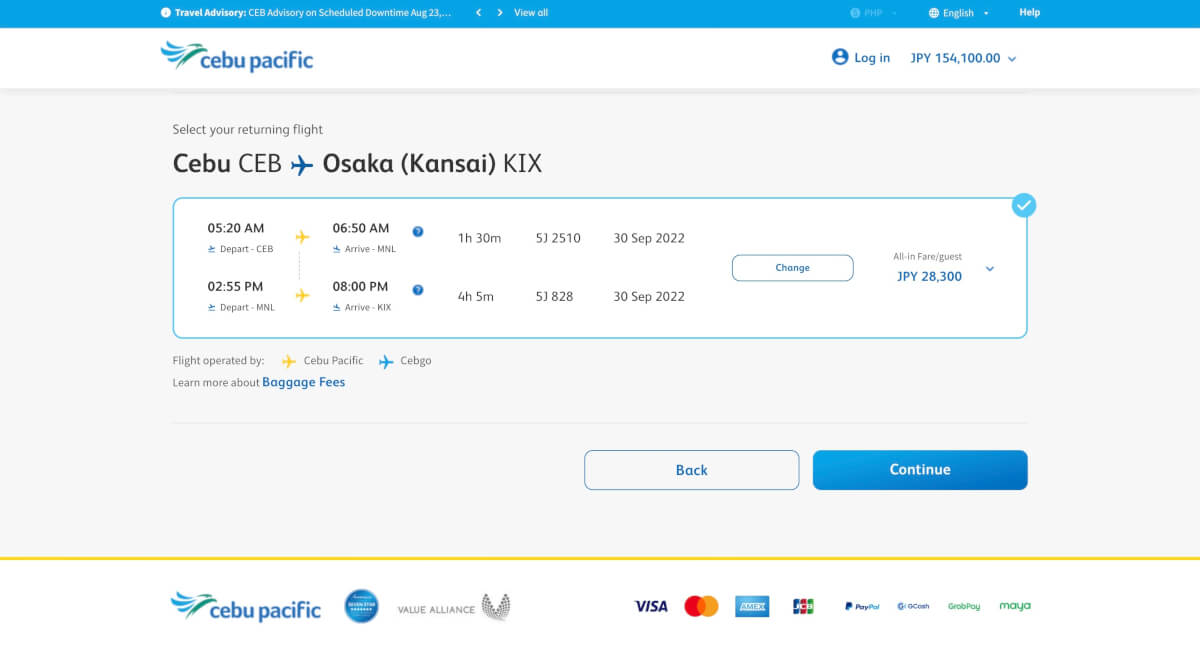This screenshot has height=656, width=1200.
Task: Click View all travel advisories
Action: (x=531, y=13)
